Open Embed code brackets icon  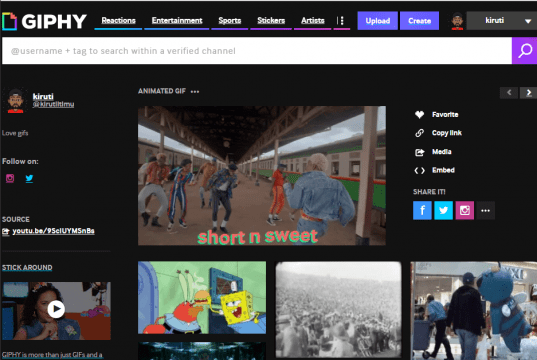point(420,170)
